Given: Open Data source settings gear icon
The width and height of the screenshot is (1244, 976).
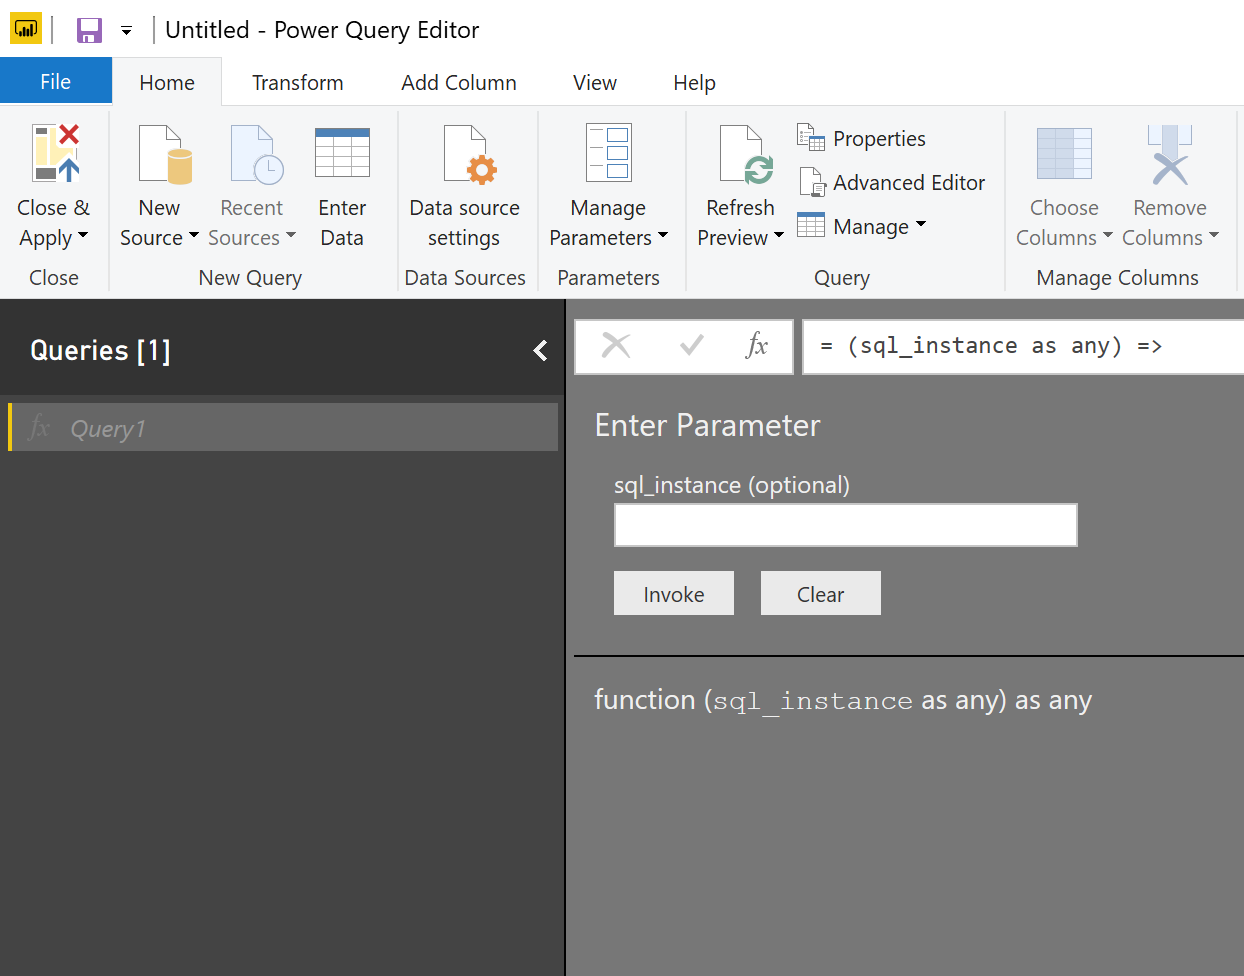Looking at the screenshot, I should point(470,155).
